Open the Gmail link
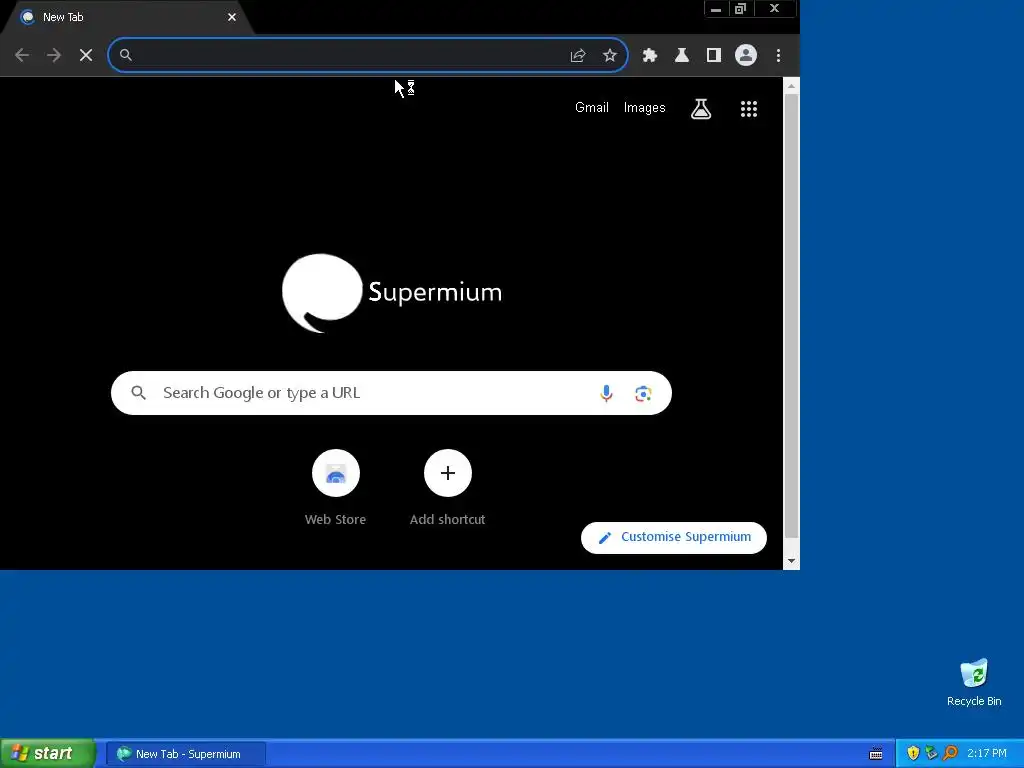 592,107
